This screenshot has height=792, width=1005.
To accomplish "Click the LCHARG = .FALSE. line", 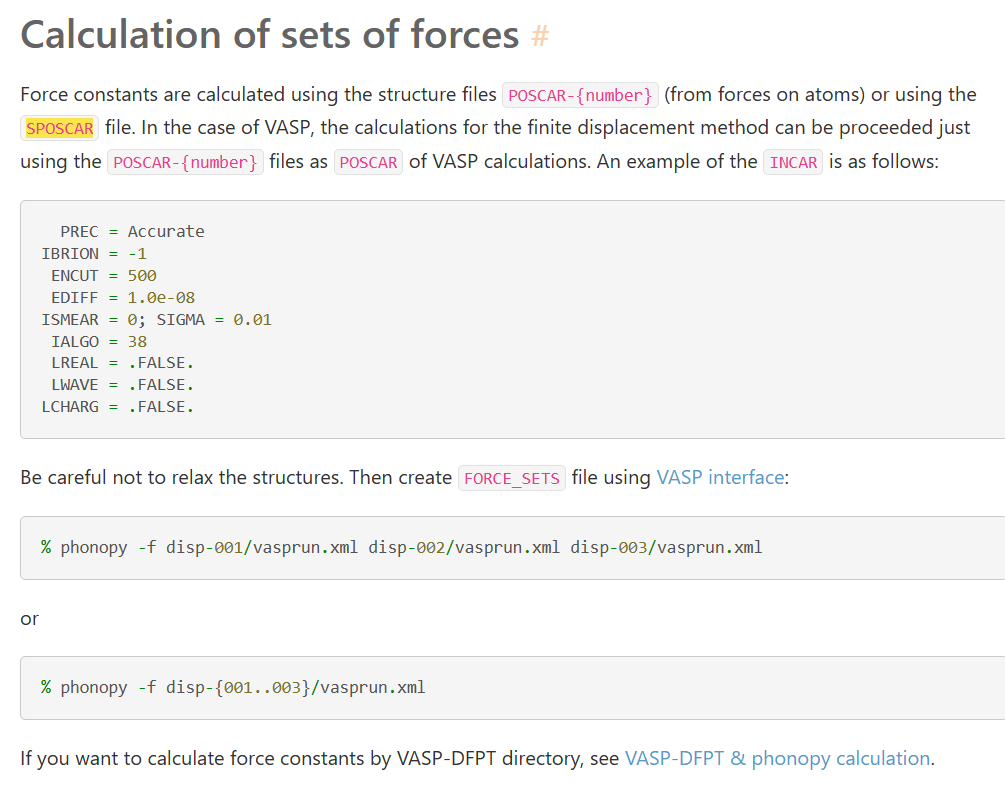I will click(x=117, y=407).
